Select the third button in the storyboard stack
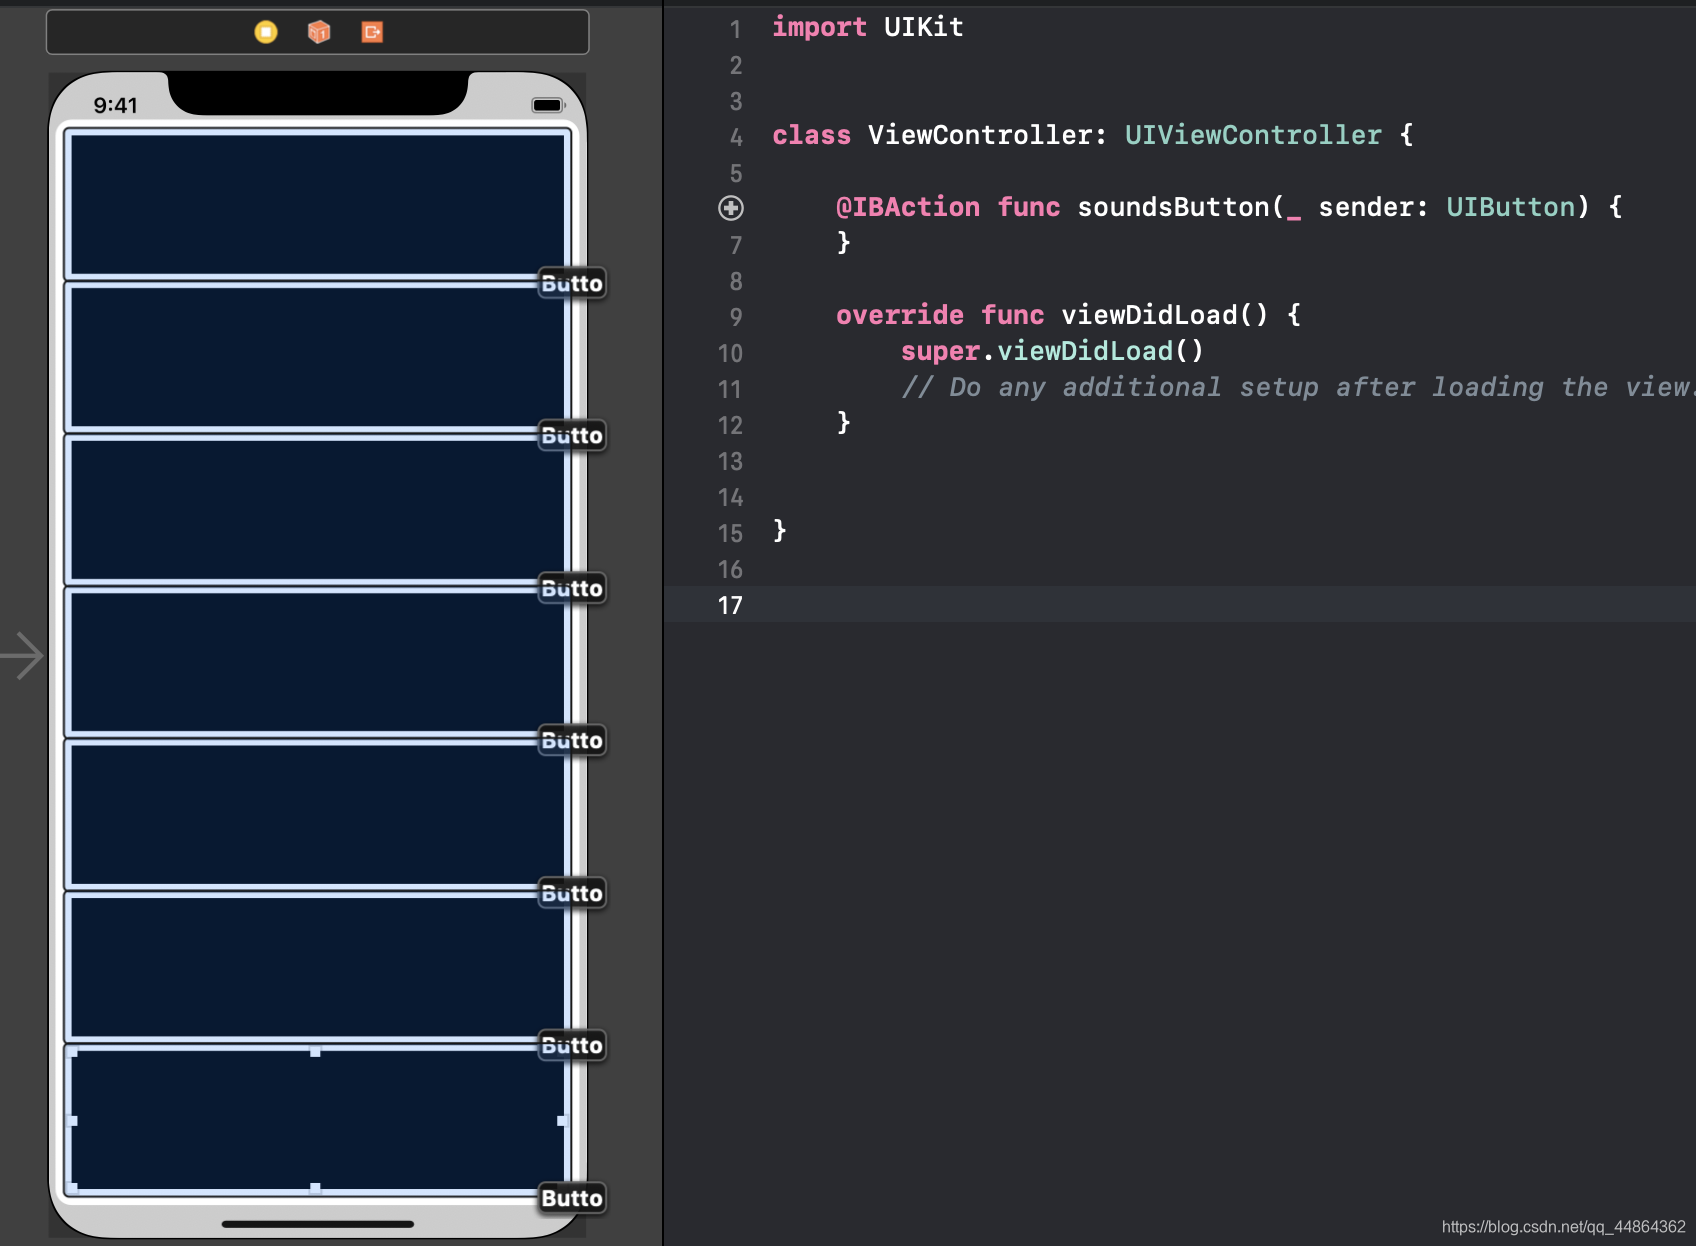The image size is (1696, 1246). 318,509
